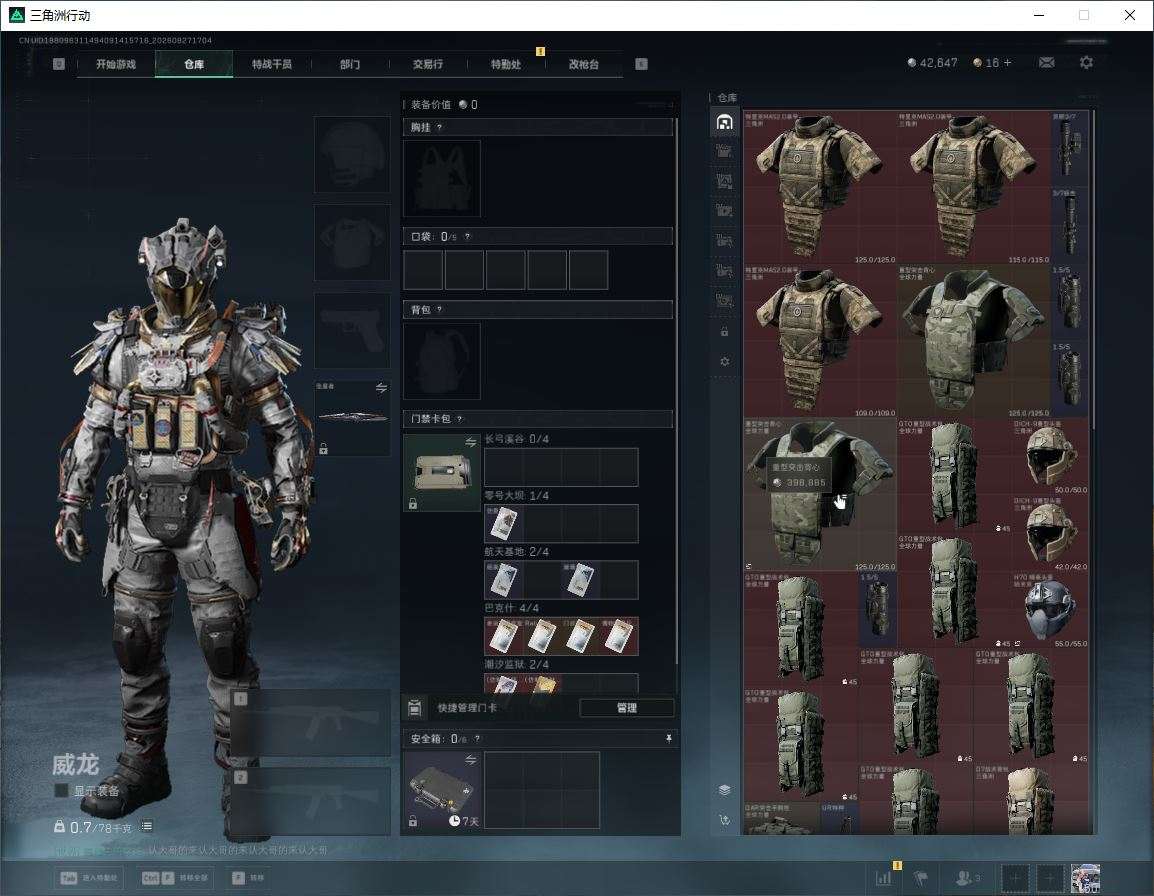The width and height of the screenshot is (1154, 896).
Task: Click the 快捷管理门卡 icon
Action: click(414, 708)
